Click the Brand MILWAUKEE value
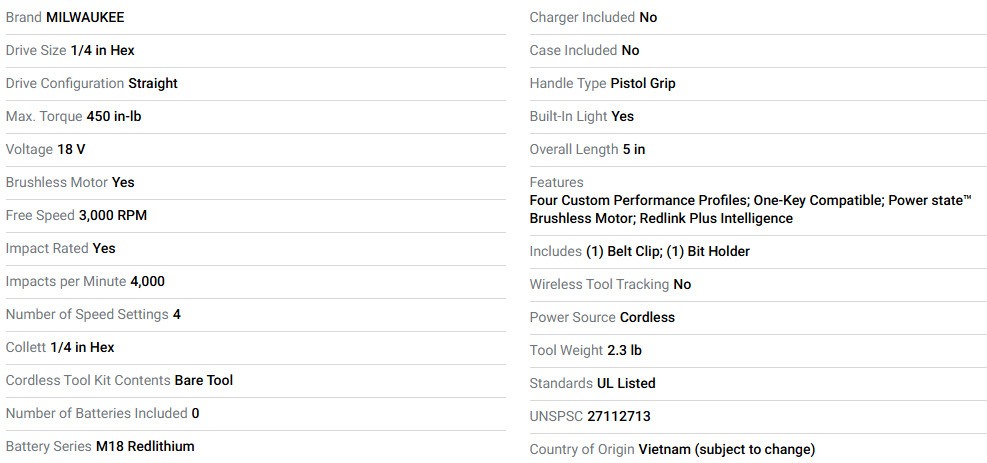The image size is (987, 463). 85,18
